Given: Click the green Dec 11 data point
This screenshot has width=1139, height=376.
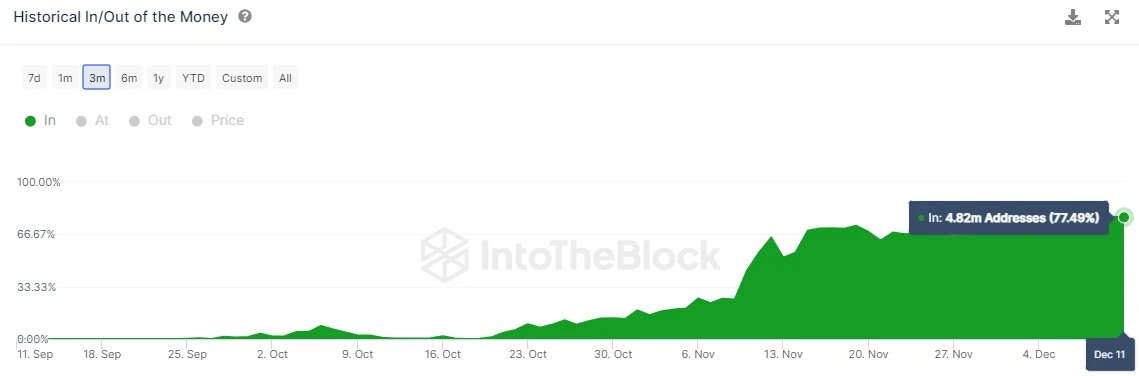Looking at the screenshot, I should (1124, 217).
